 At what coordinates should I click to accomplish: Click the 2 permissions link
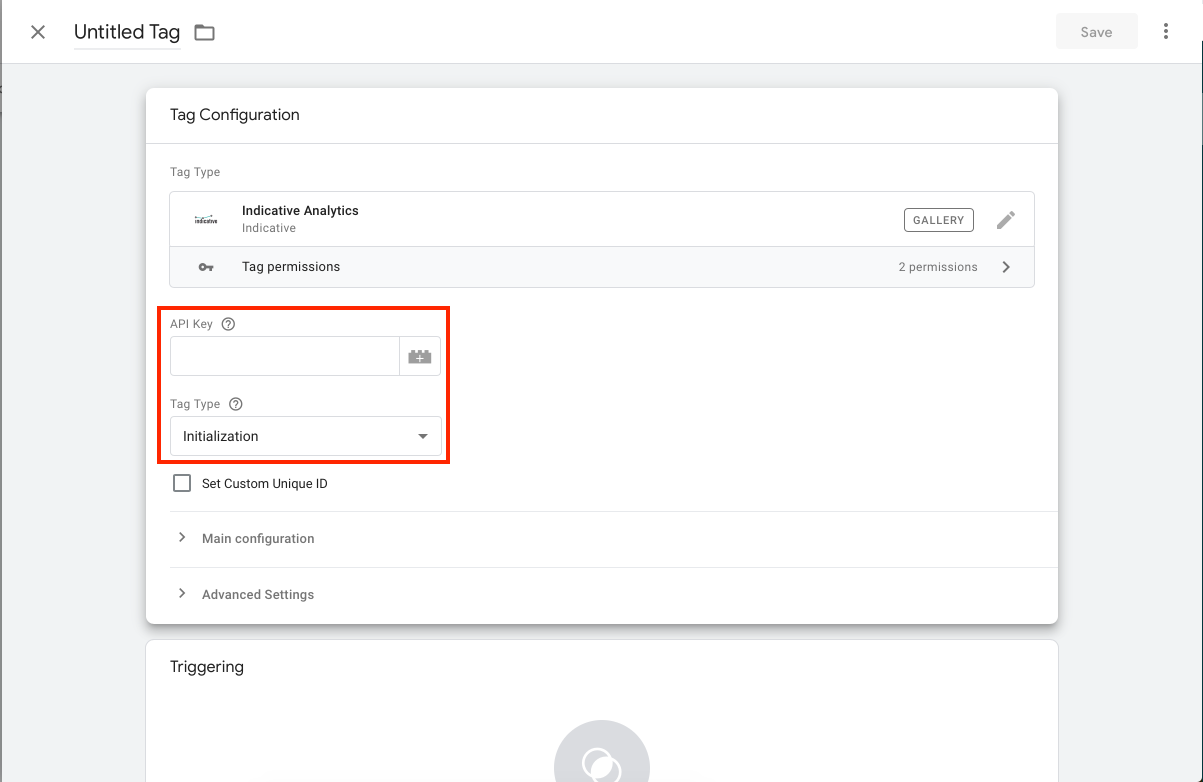click(938, 267)
